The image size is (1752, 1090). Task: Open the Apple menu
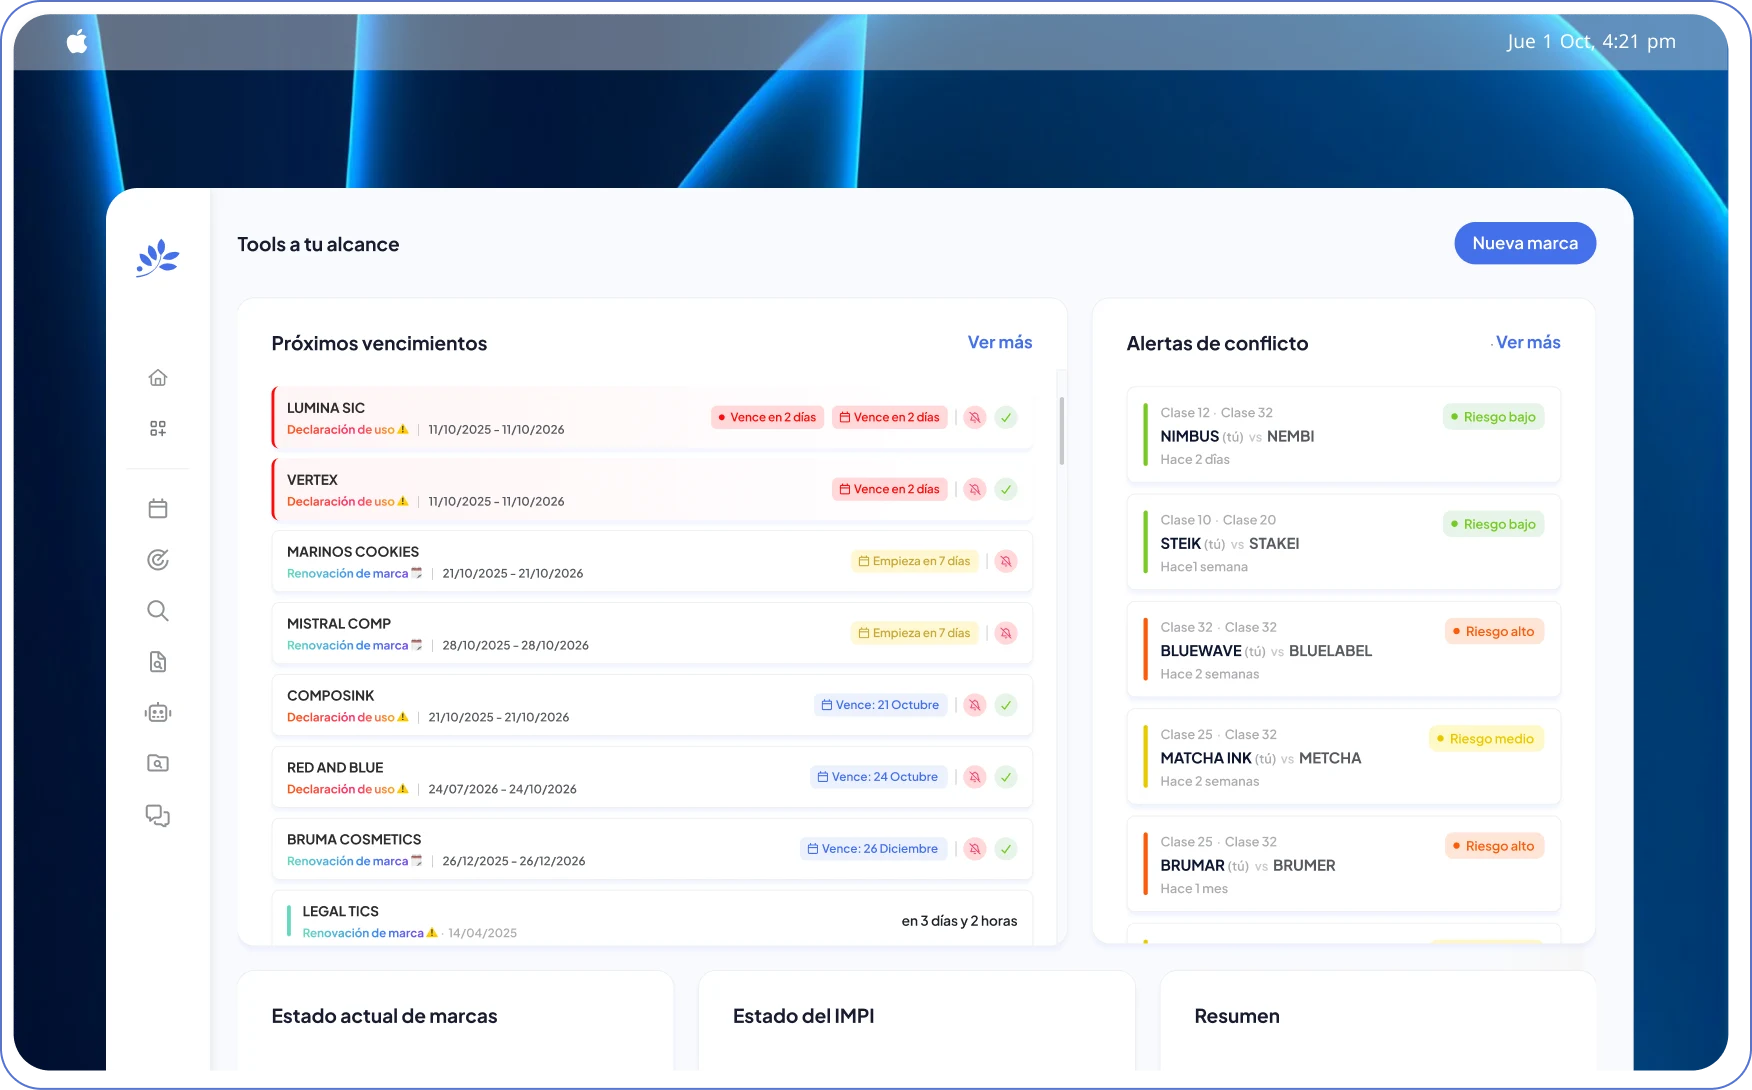(77, 41)
